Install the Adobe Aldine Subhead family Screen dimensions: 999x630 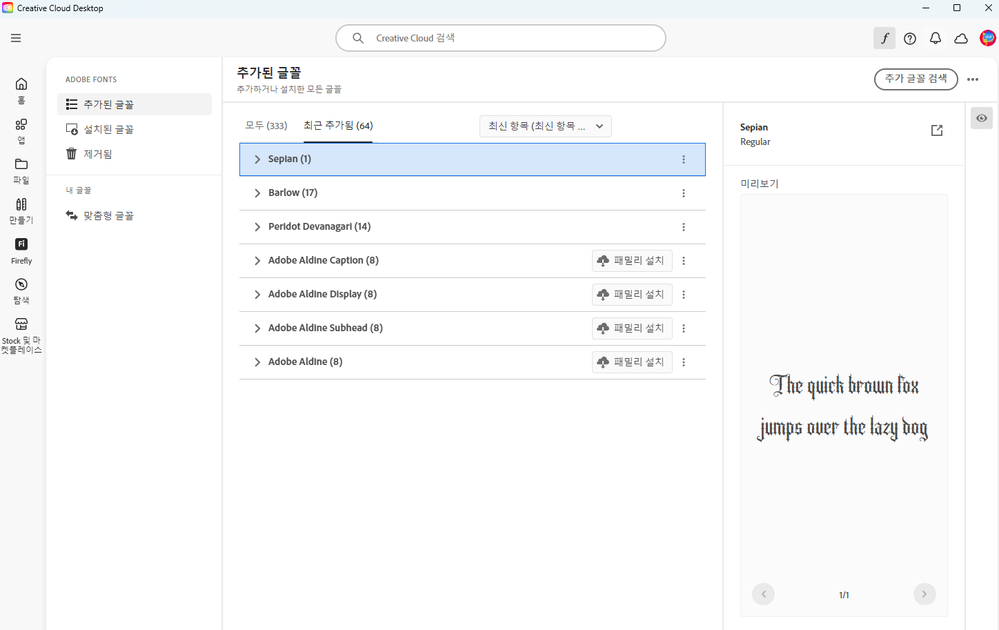(x=632, y=328)
